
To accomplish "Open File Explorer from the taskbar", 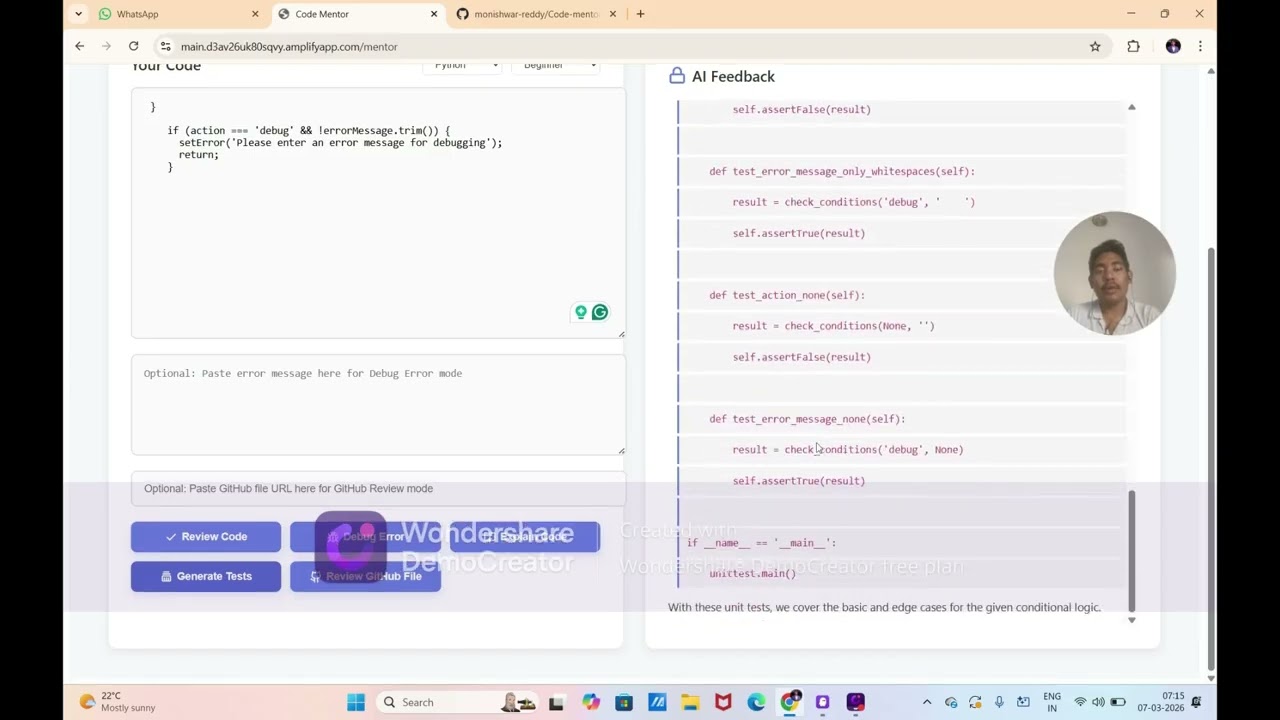I will coord(690,702).
